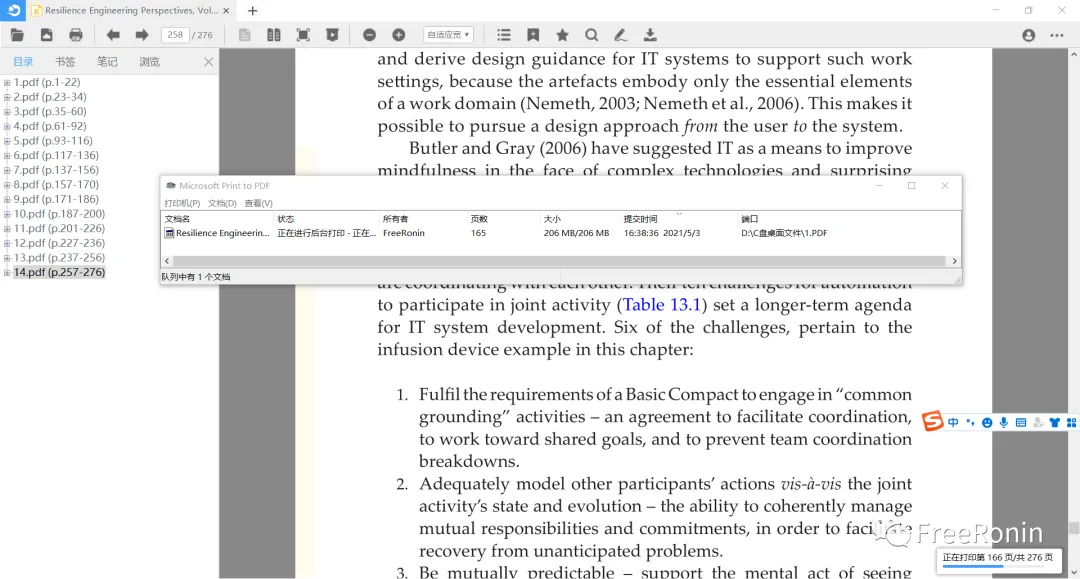
Task: Open the emoji panel on Sogou bar
Action: tap(987, 423)
